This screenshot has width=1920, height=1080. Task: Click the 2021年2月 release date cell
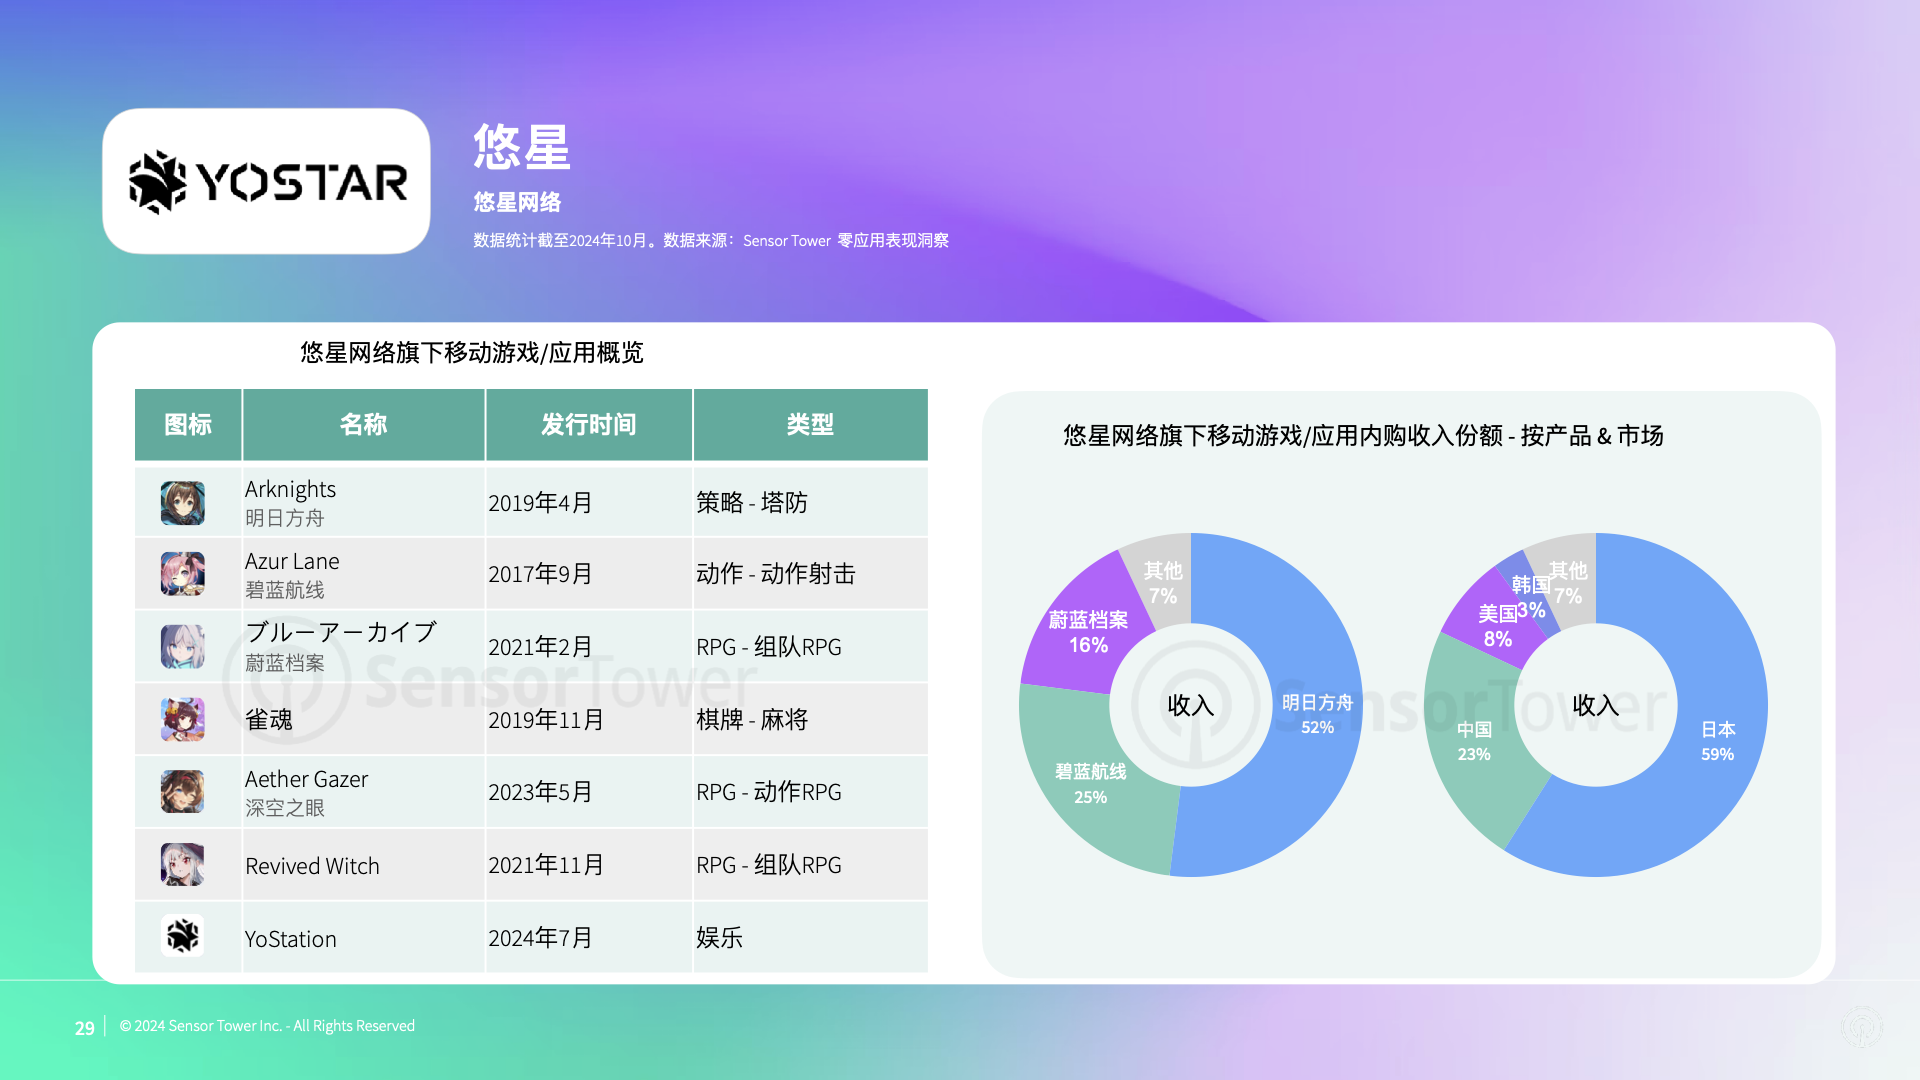(589, 647)
